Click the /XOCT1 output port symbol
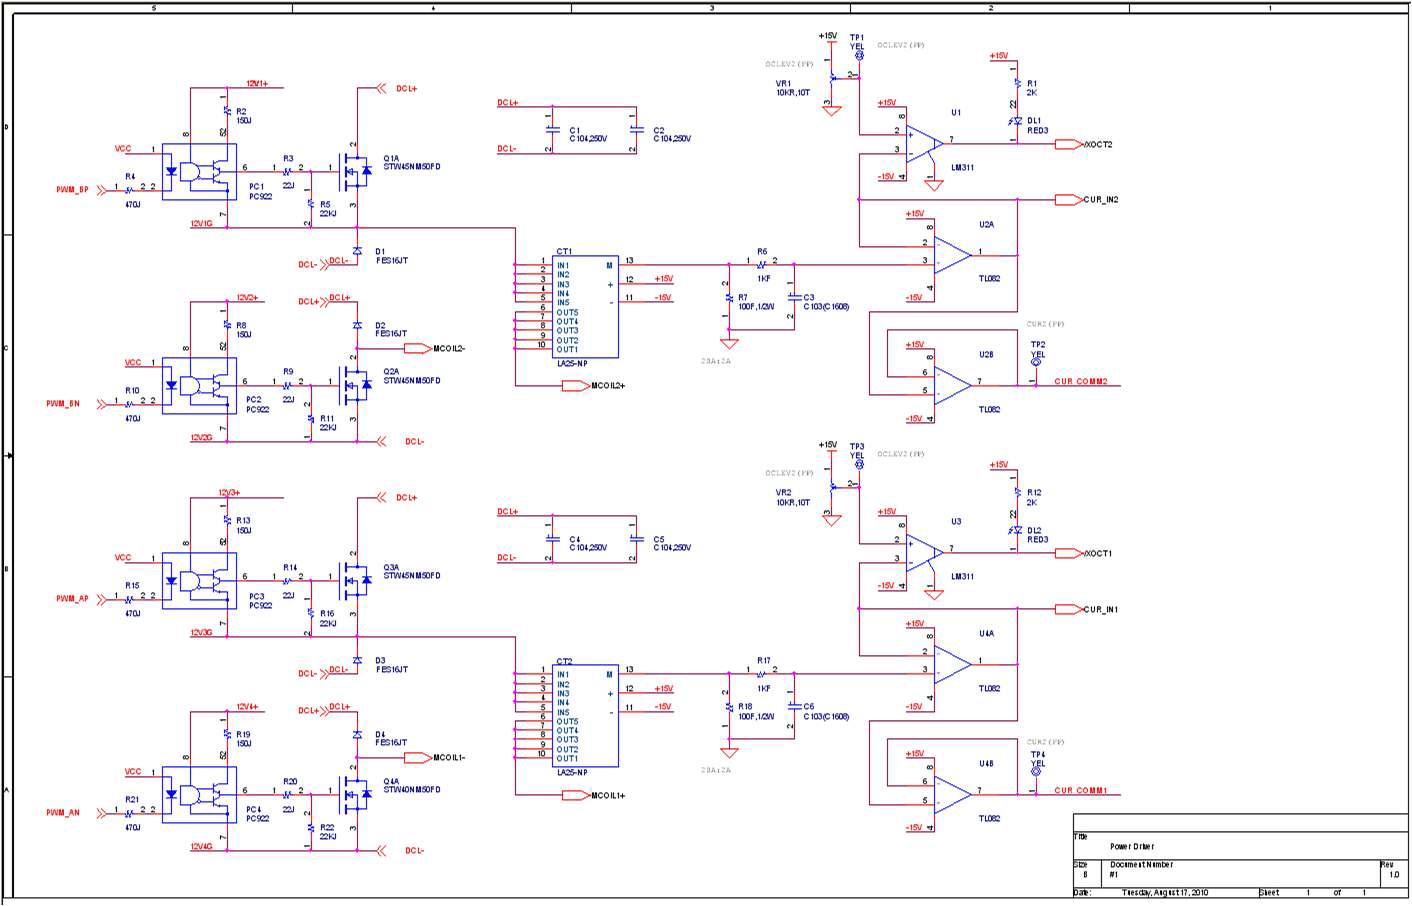This screenshot has height=906, width=1412. pyautogui.click(x=1069, y=553)
